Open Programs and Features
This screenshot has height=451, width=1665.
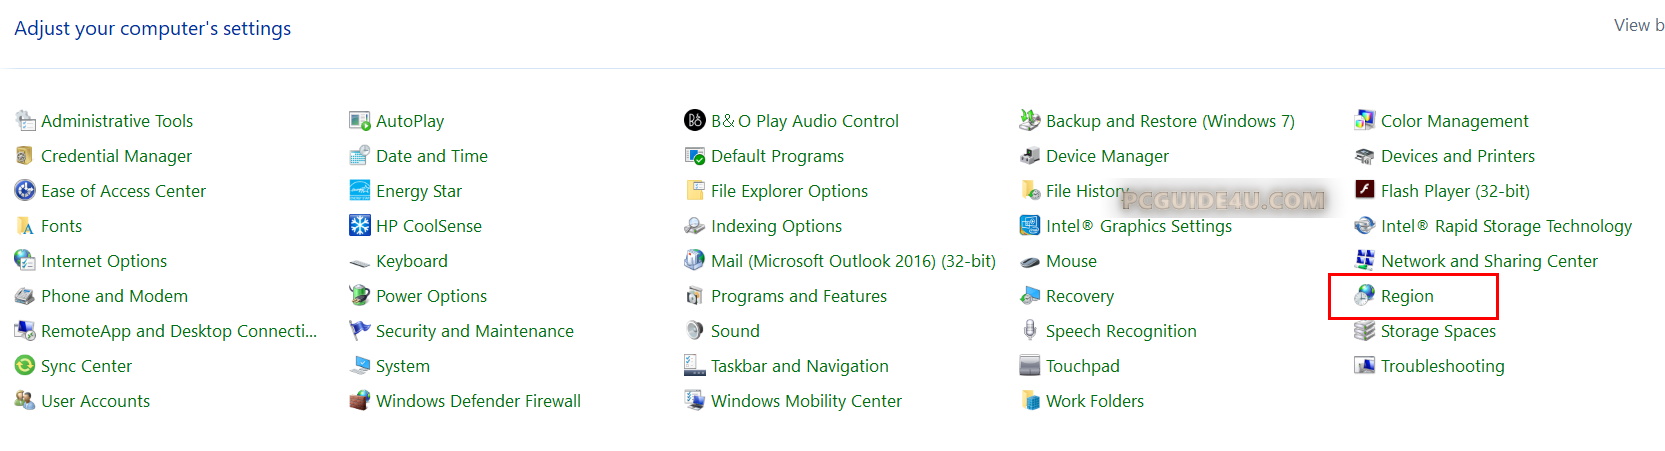798,296
